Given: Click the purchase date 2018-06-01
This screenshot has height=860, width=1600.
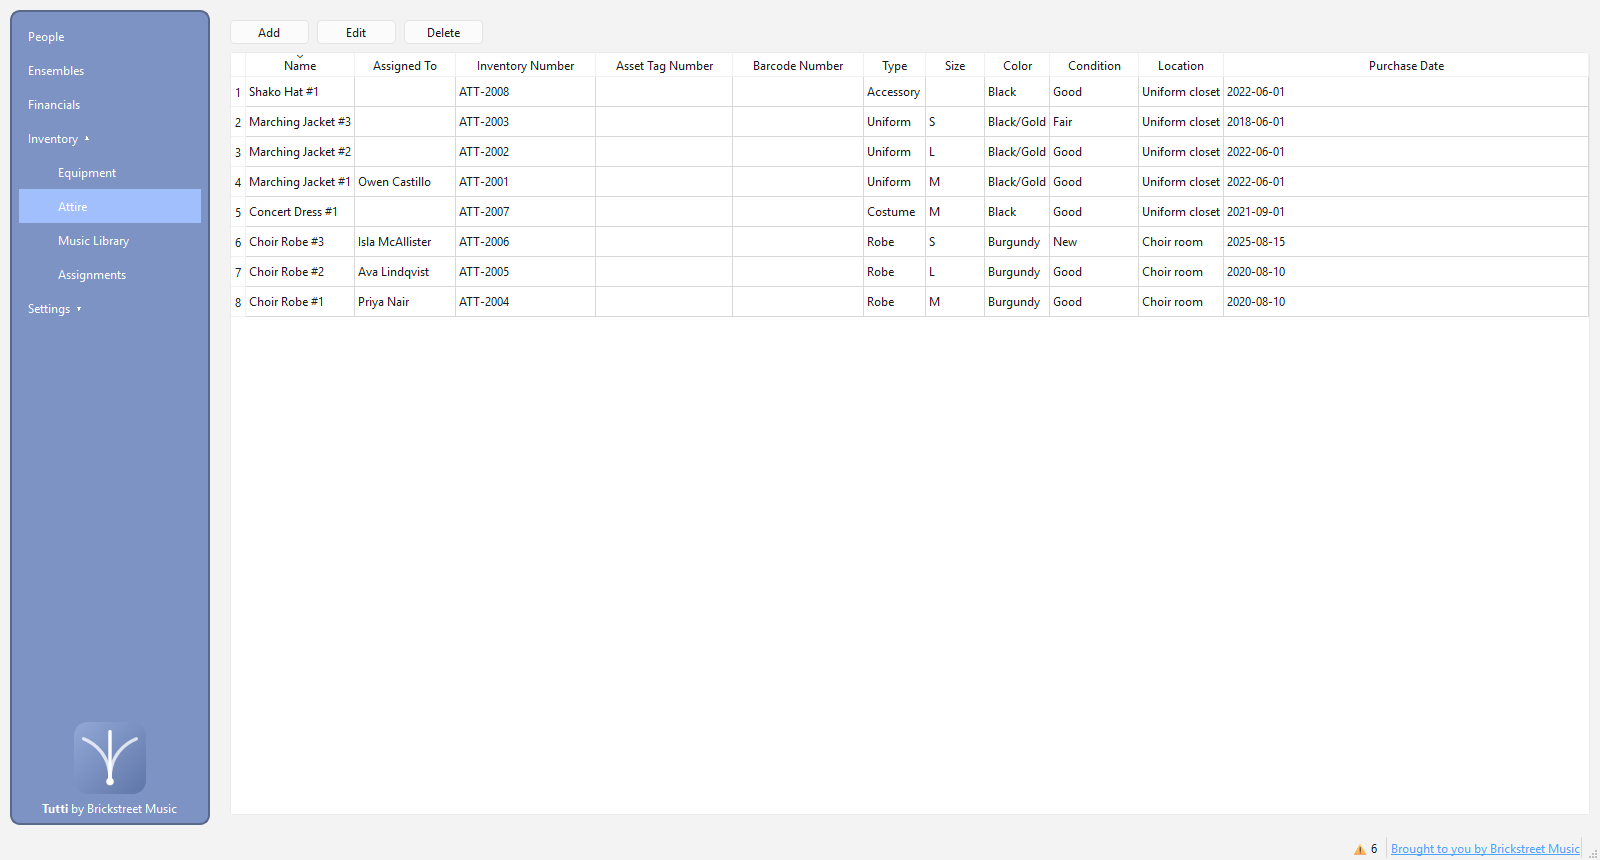Looking at the screenshot, I should coord(1406,122).
